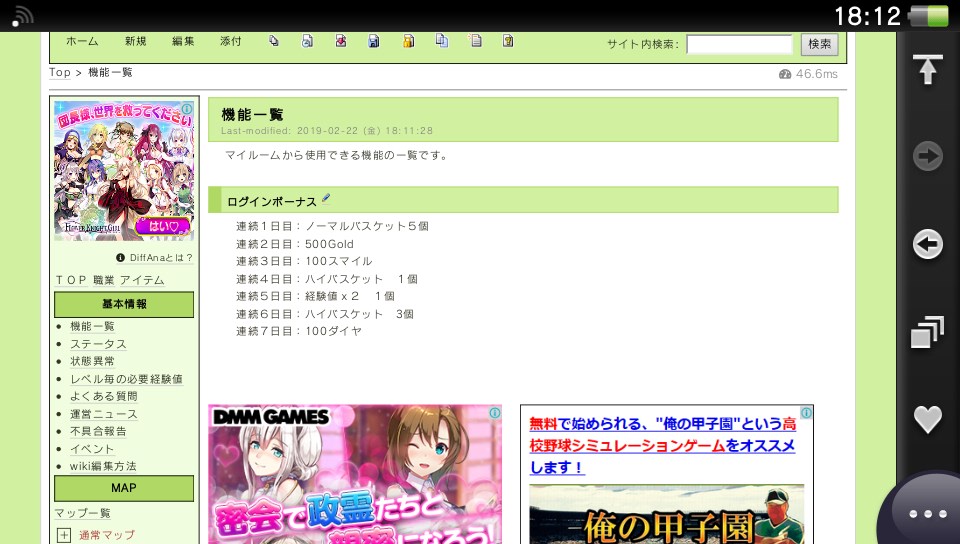Screen dimensions: 960x544
Task: Go to レベル毎の必要経験値 page
Action: (126, 379)
